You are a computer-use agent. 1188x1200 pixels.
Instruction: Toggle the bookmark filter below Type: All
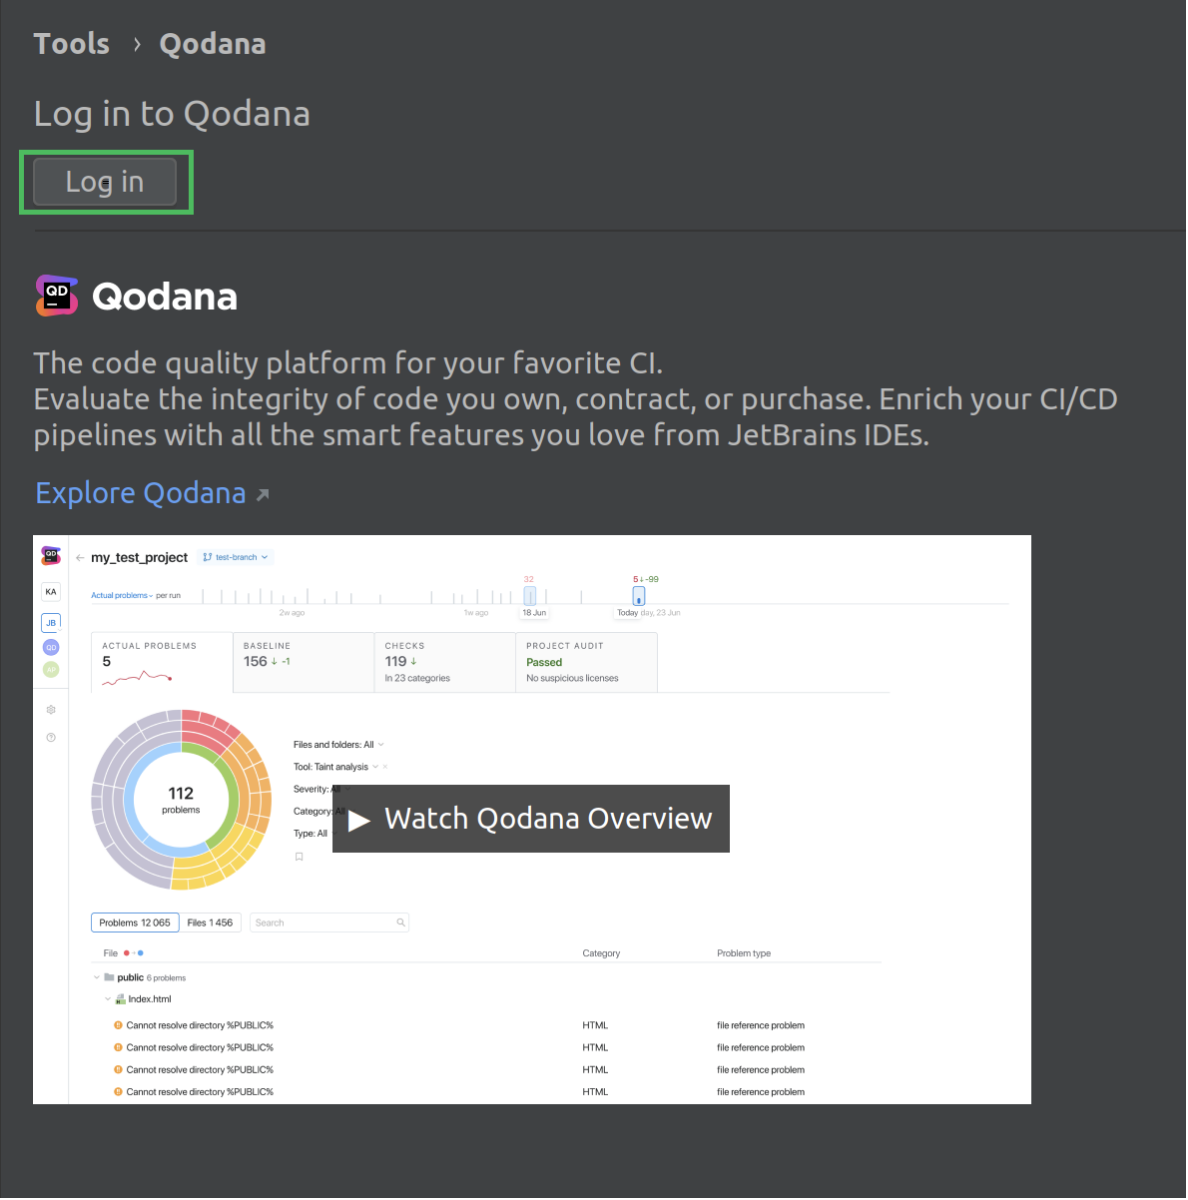[299, 856]
